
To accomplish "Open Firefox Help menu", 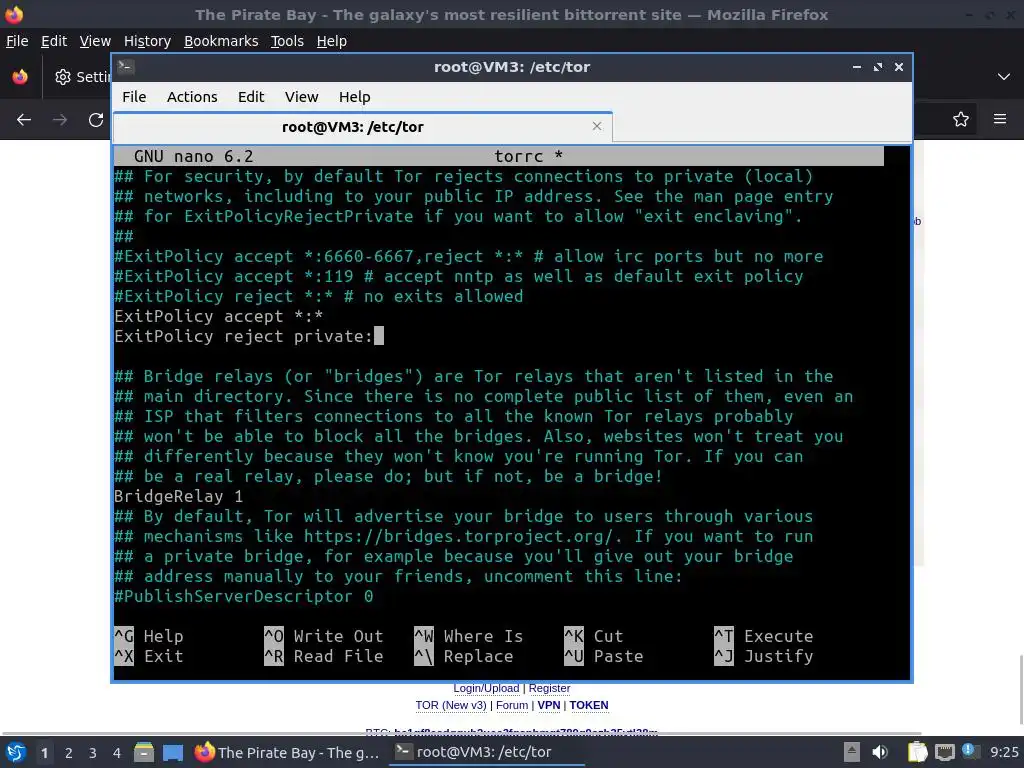I will coord(332,40).
